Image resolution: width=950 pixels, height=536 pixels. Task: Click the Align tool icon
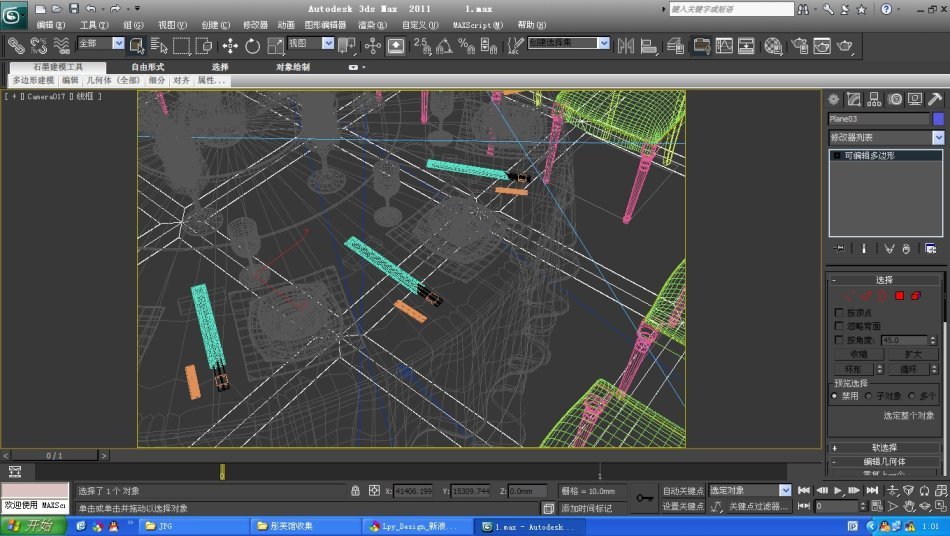(x=649, y=45)
